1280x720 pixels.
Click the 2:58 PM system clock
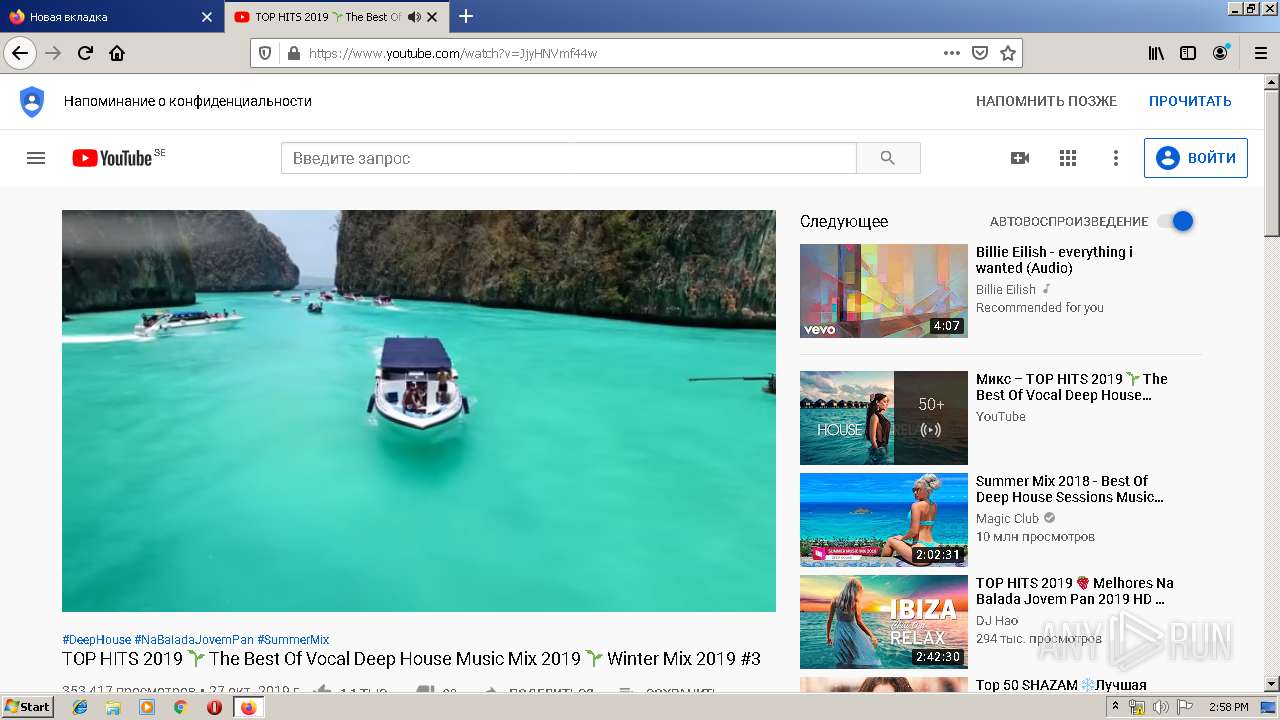coord(1228,707)
